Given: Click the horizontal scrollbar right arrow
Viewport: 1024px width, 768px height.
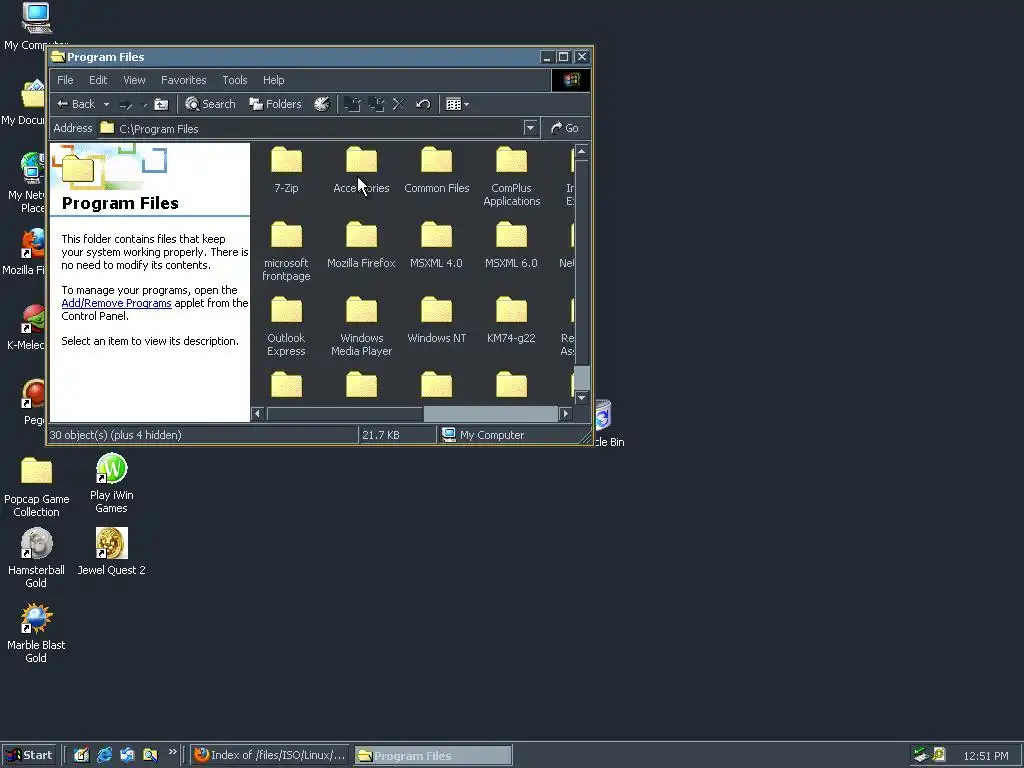Looking at the screenshot, I should 566,413.
